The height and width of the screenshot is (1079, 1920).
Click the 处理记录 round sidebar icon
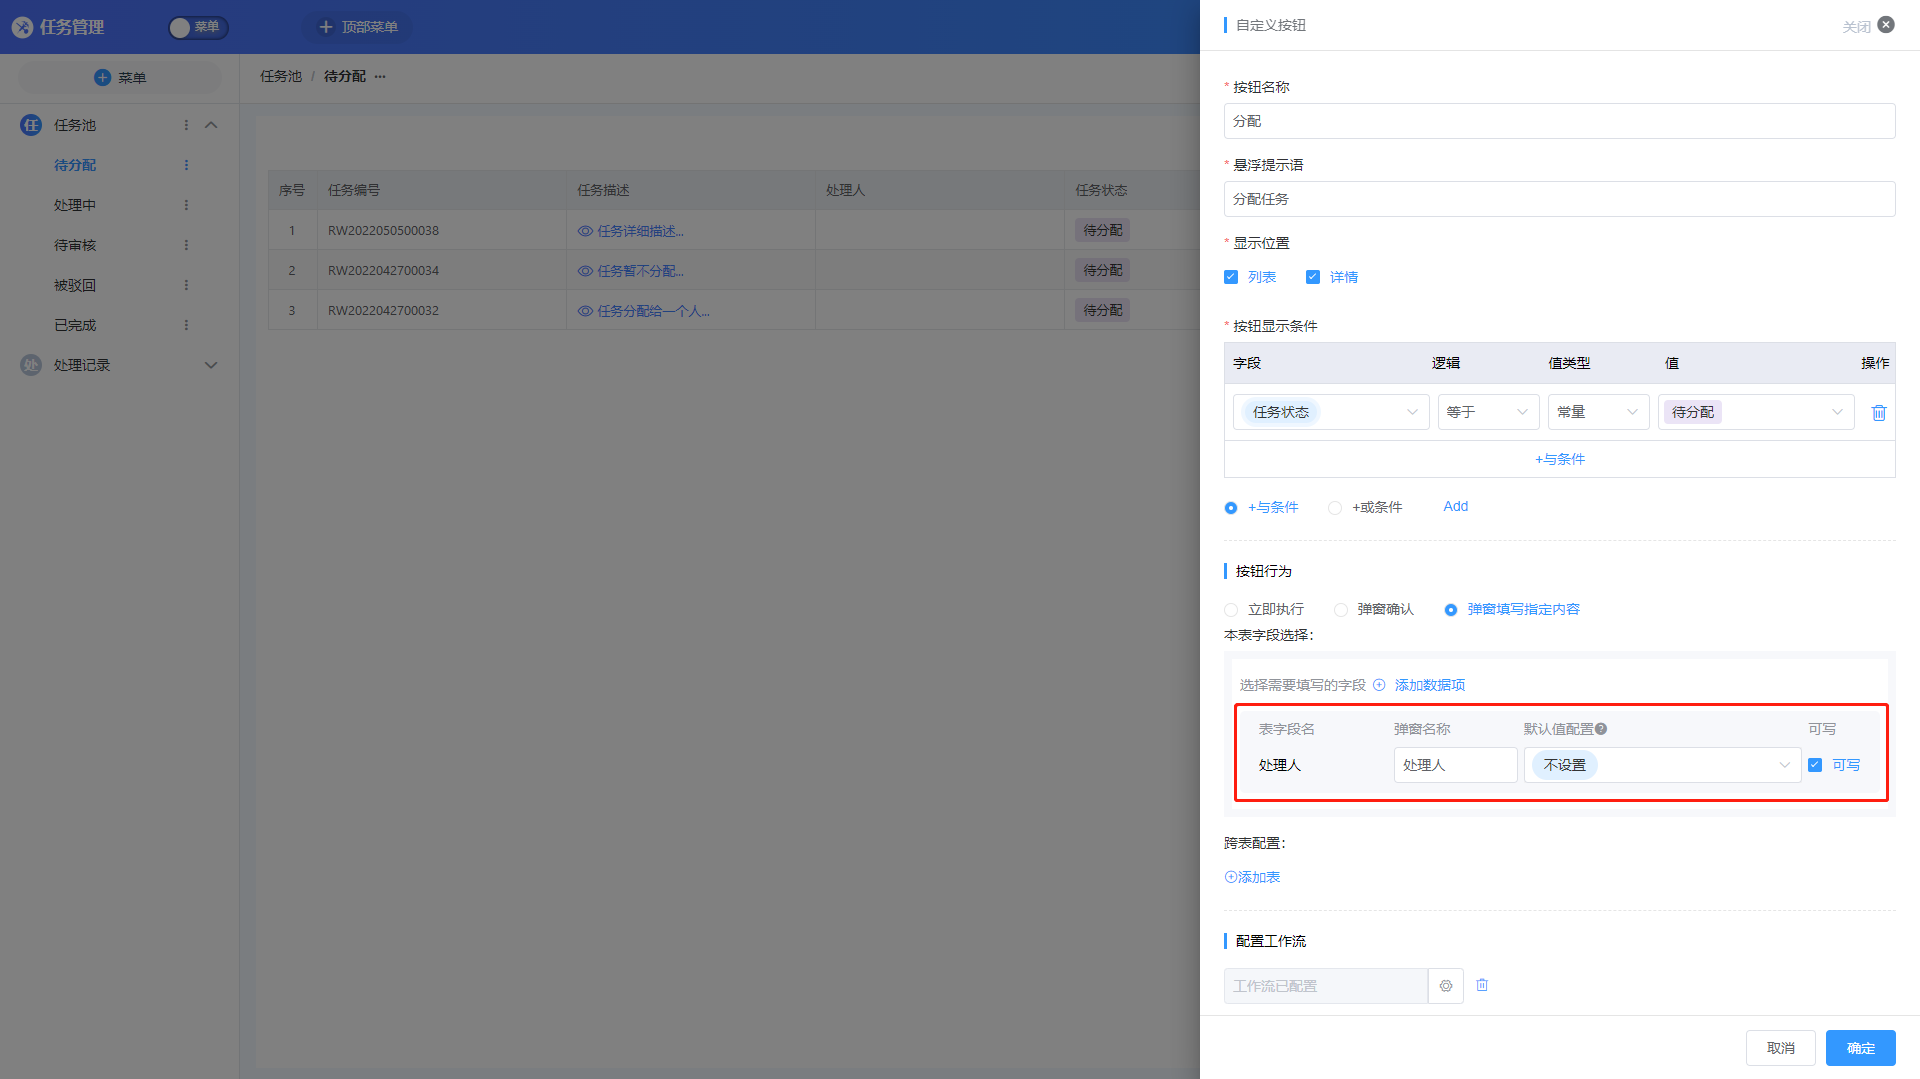tap(31, 365)
